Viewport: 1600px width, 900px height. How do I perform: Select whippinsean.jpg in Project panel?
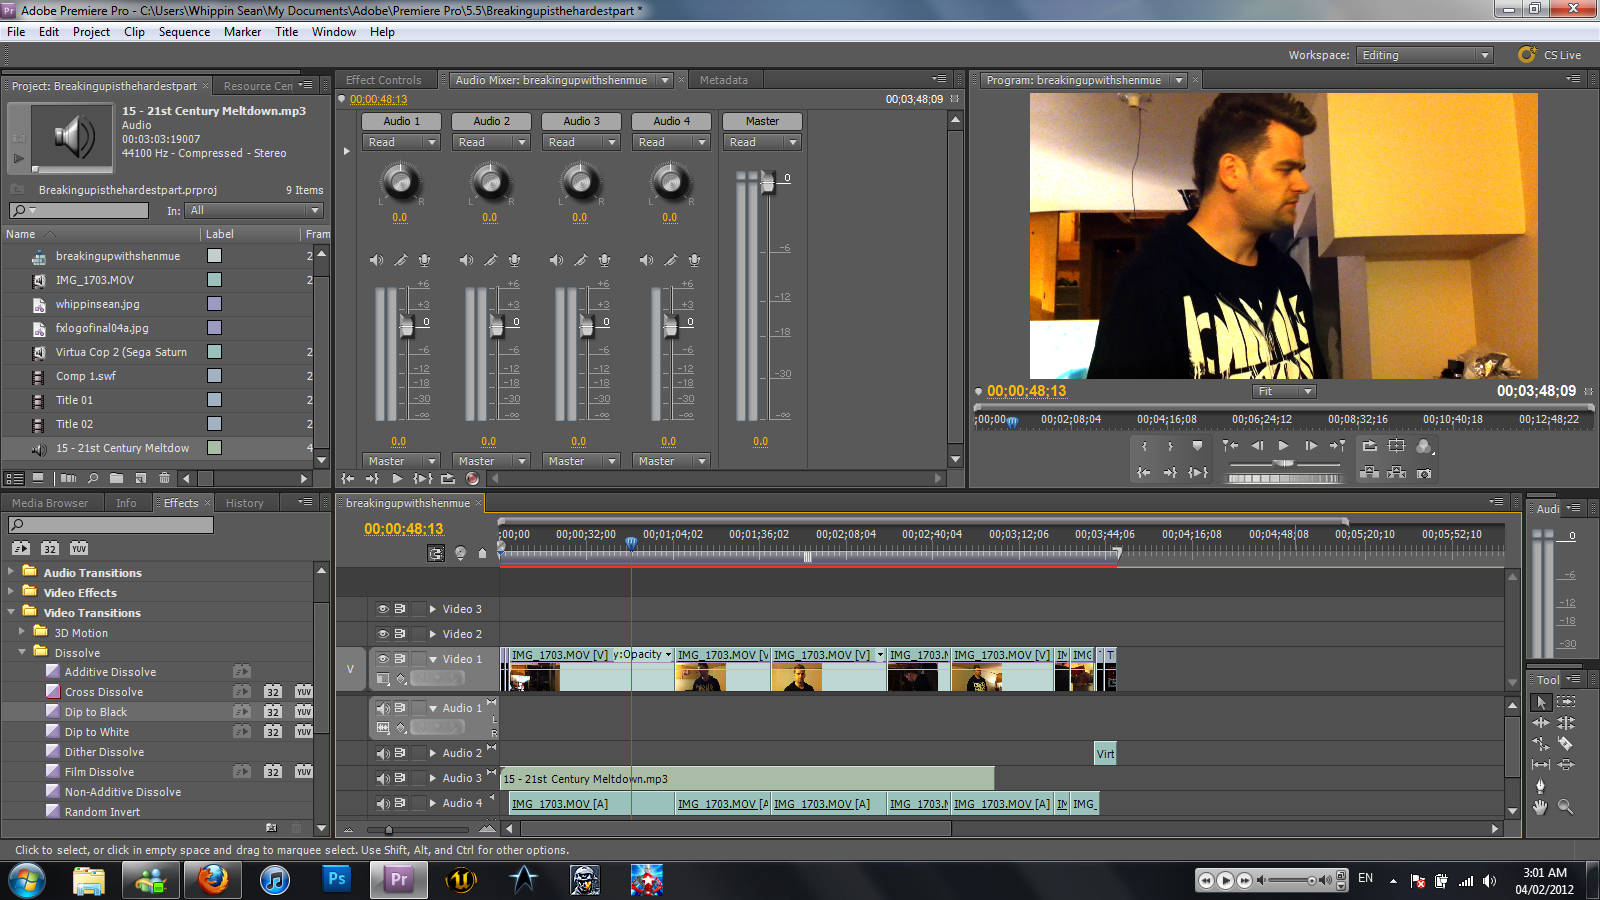click(98, 304)
